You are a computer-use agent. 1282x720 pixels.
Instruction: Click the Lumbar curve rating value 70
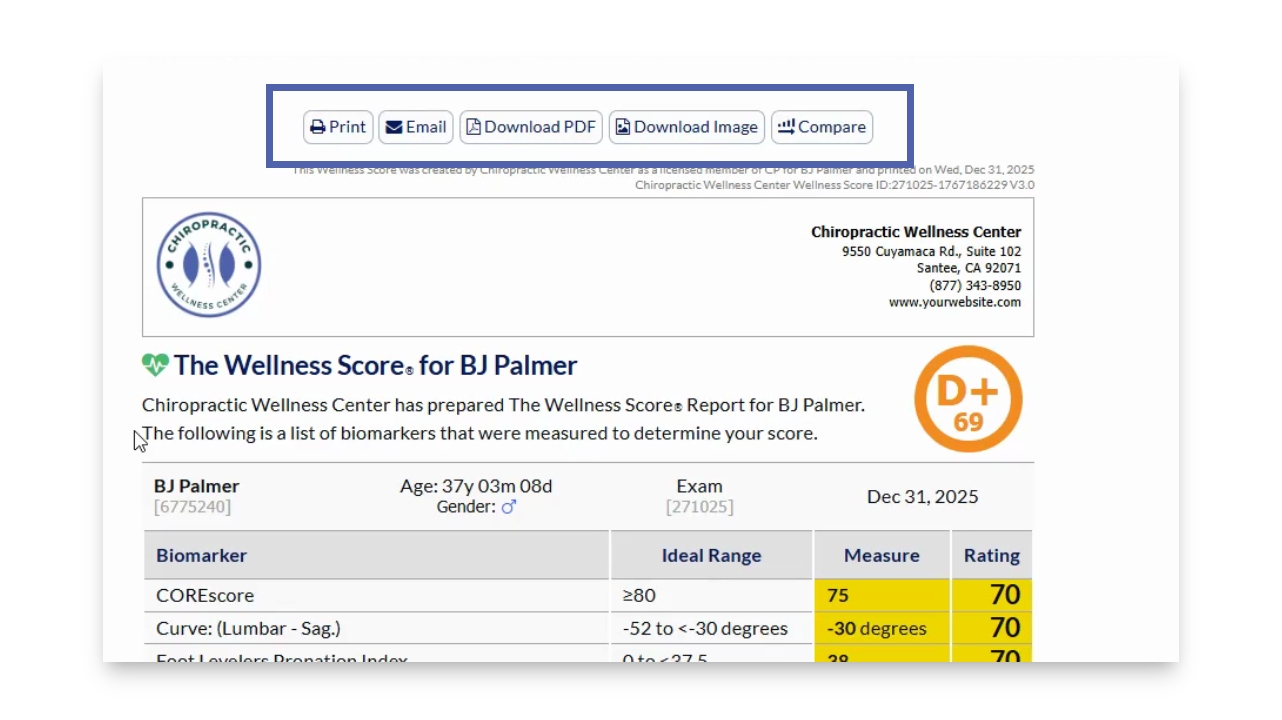[1005, 628]
